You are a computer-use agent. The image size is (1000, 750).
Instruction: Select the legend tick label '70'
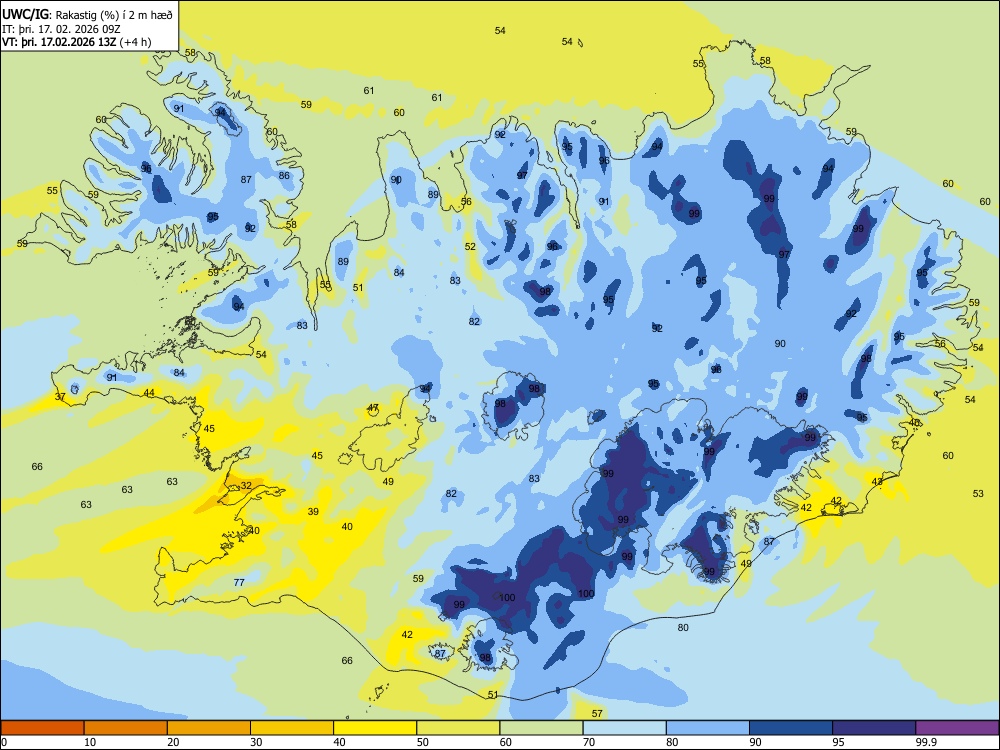pos(589,742)
